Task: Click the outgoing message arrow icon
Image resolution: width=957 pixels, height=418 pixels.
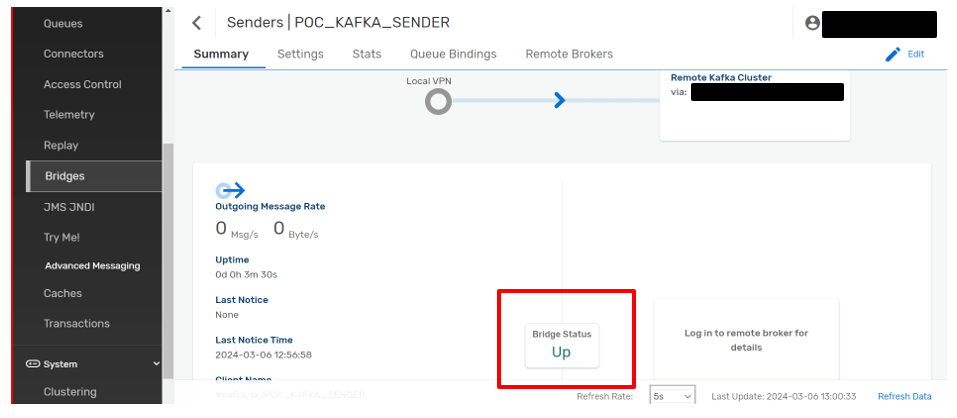Action: coord(230,190)
